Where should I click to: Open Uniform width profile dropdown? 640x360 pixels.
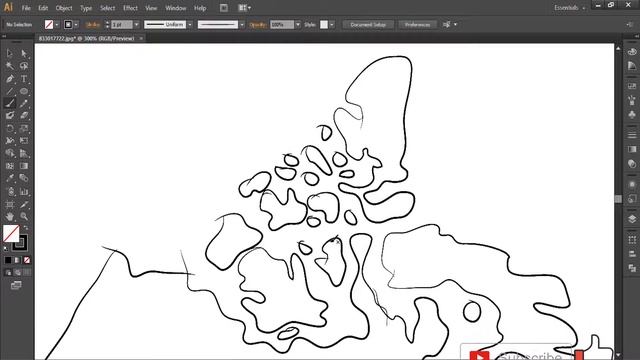click(190, 25)
